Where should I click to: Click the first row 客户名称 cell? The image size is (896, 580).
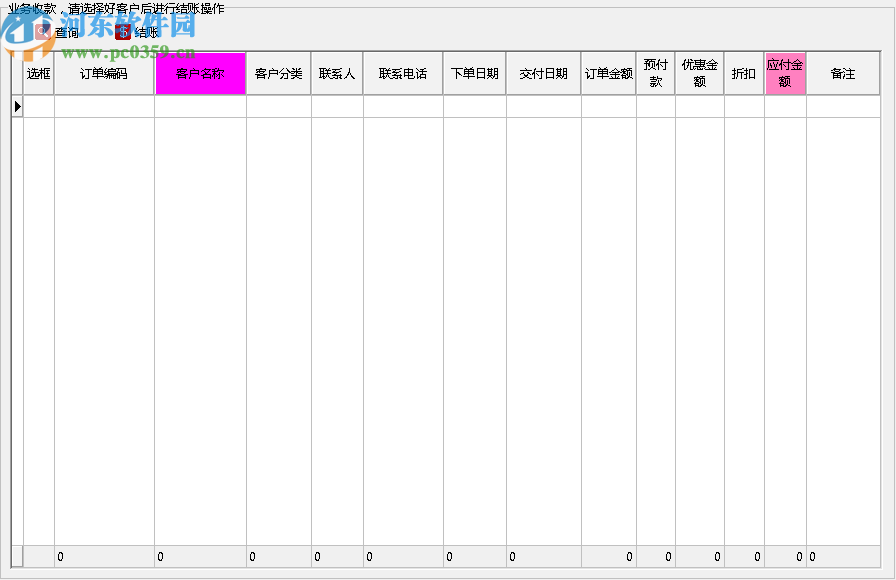pyautogui.click(x=201, y=106)
